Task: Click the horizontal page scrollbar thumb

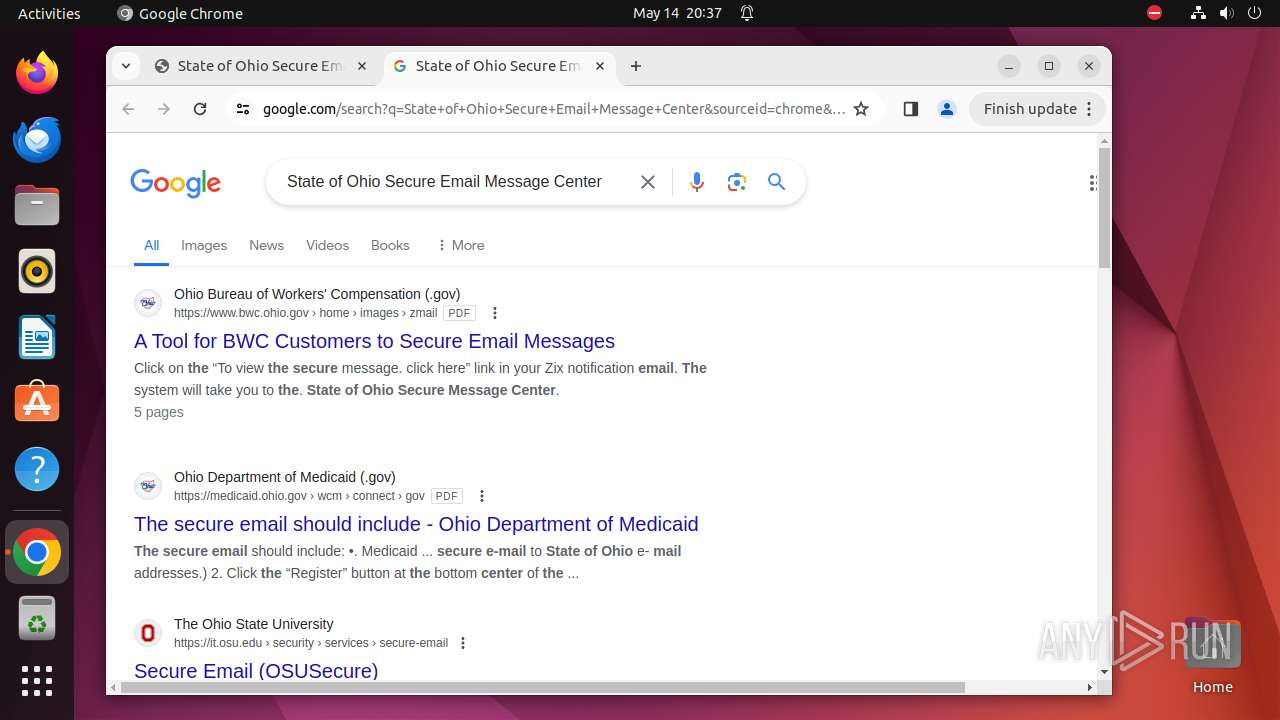Action: click(543, 687)
